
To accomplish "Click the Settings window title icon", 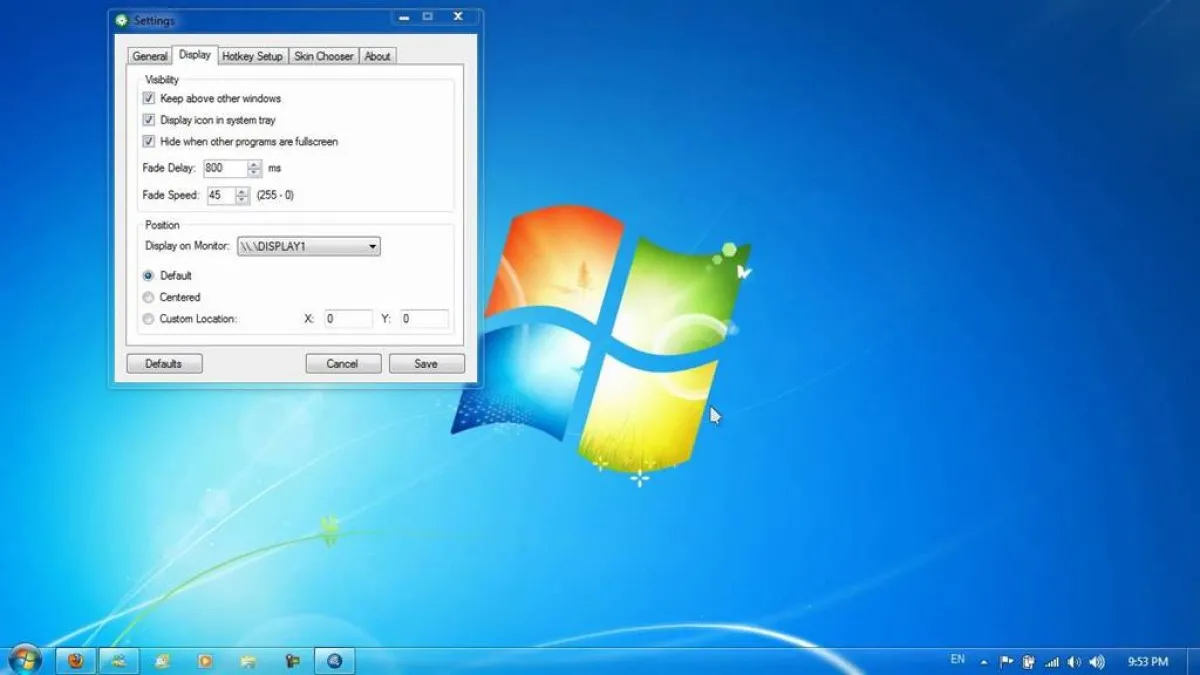I will point(122,20).
